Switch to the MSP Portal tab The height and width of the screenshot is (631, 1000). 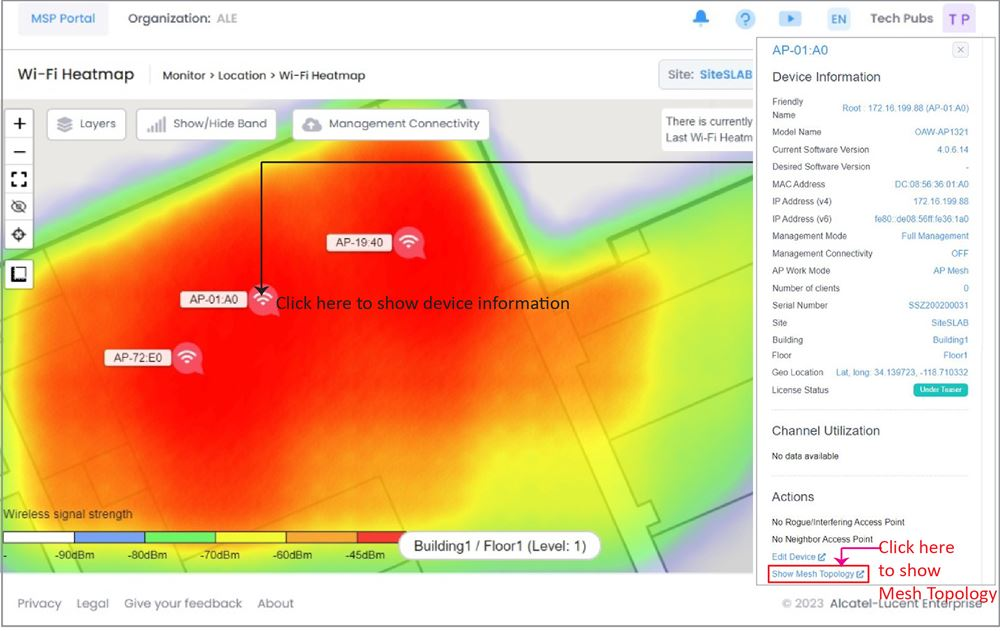coord(61,18)
